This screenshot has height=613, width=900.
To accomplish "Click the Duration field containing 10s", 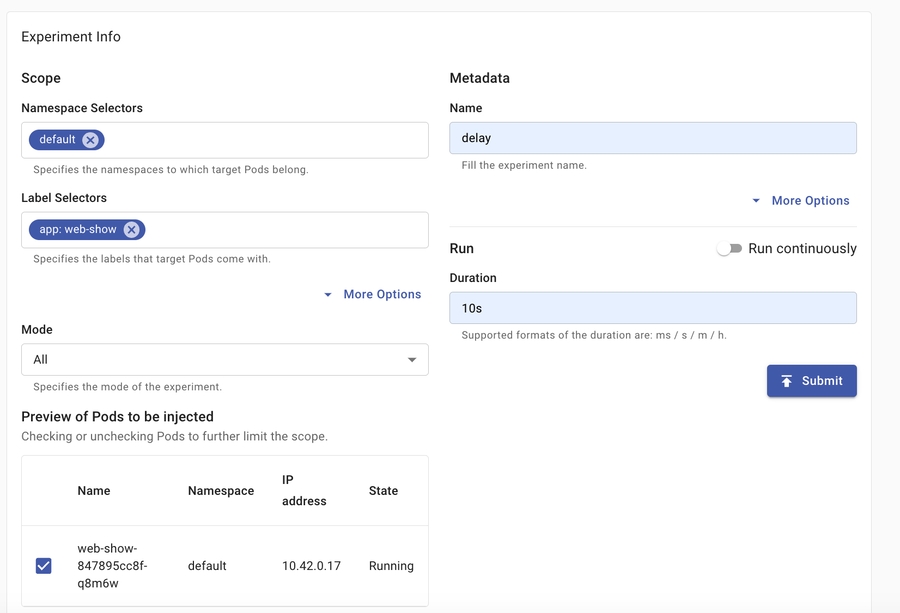I will [652, 308].
